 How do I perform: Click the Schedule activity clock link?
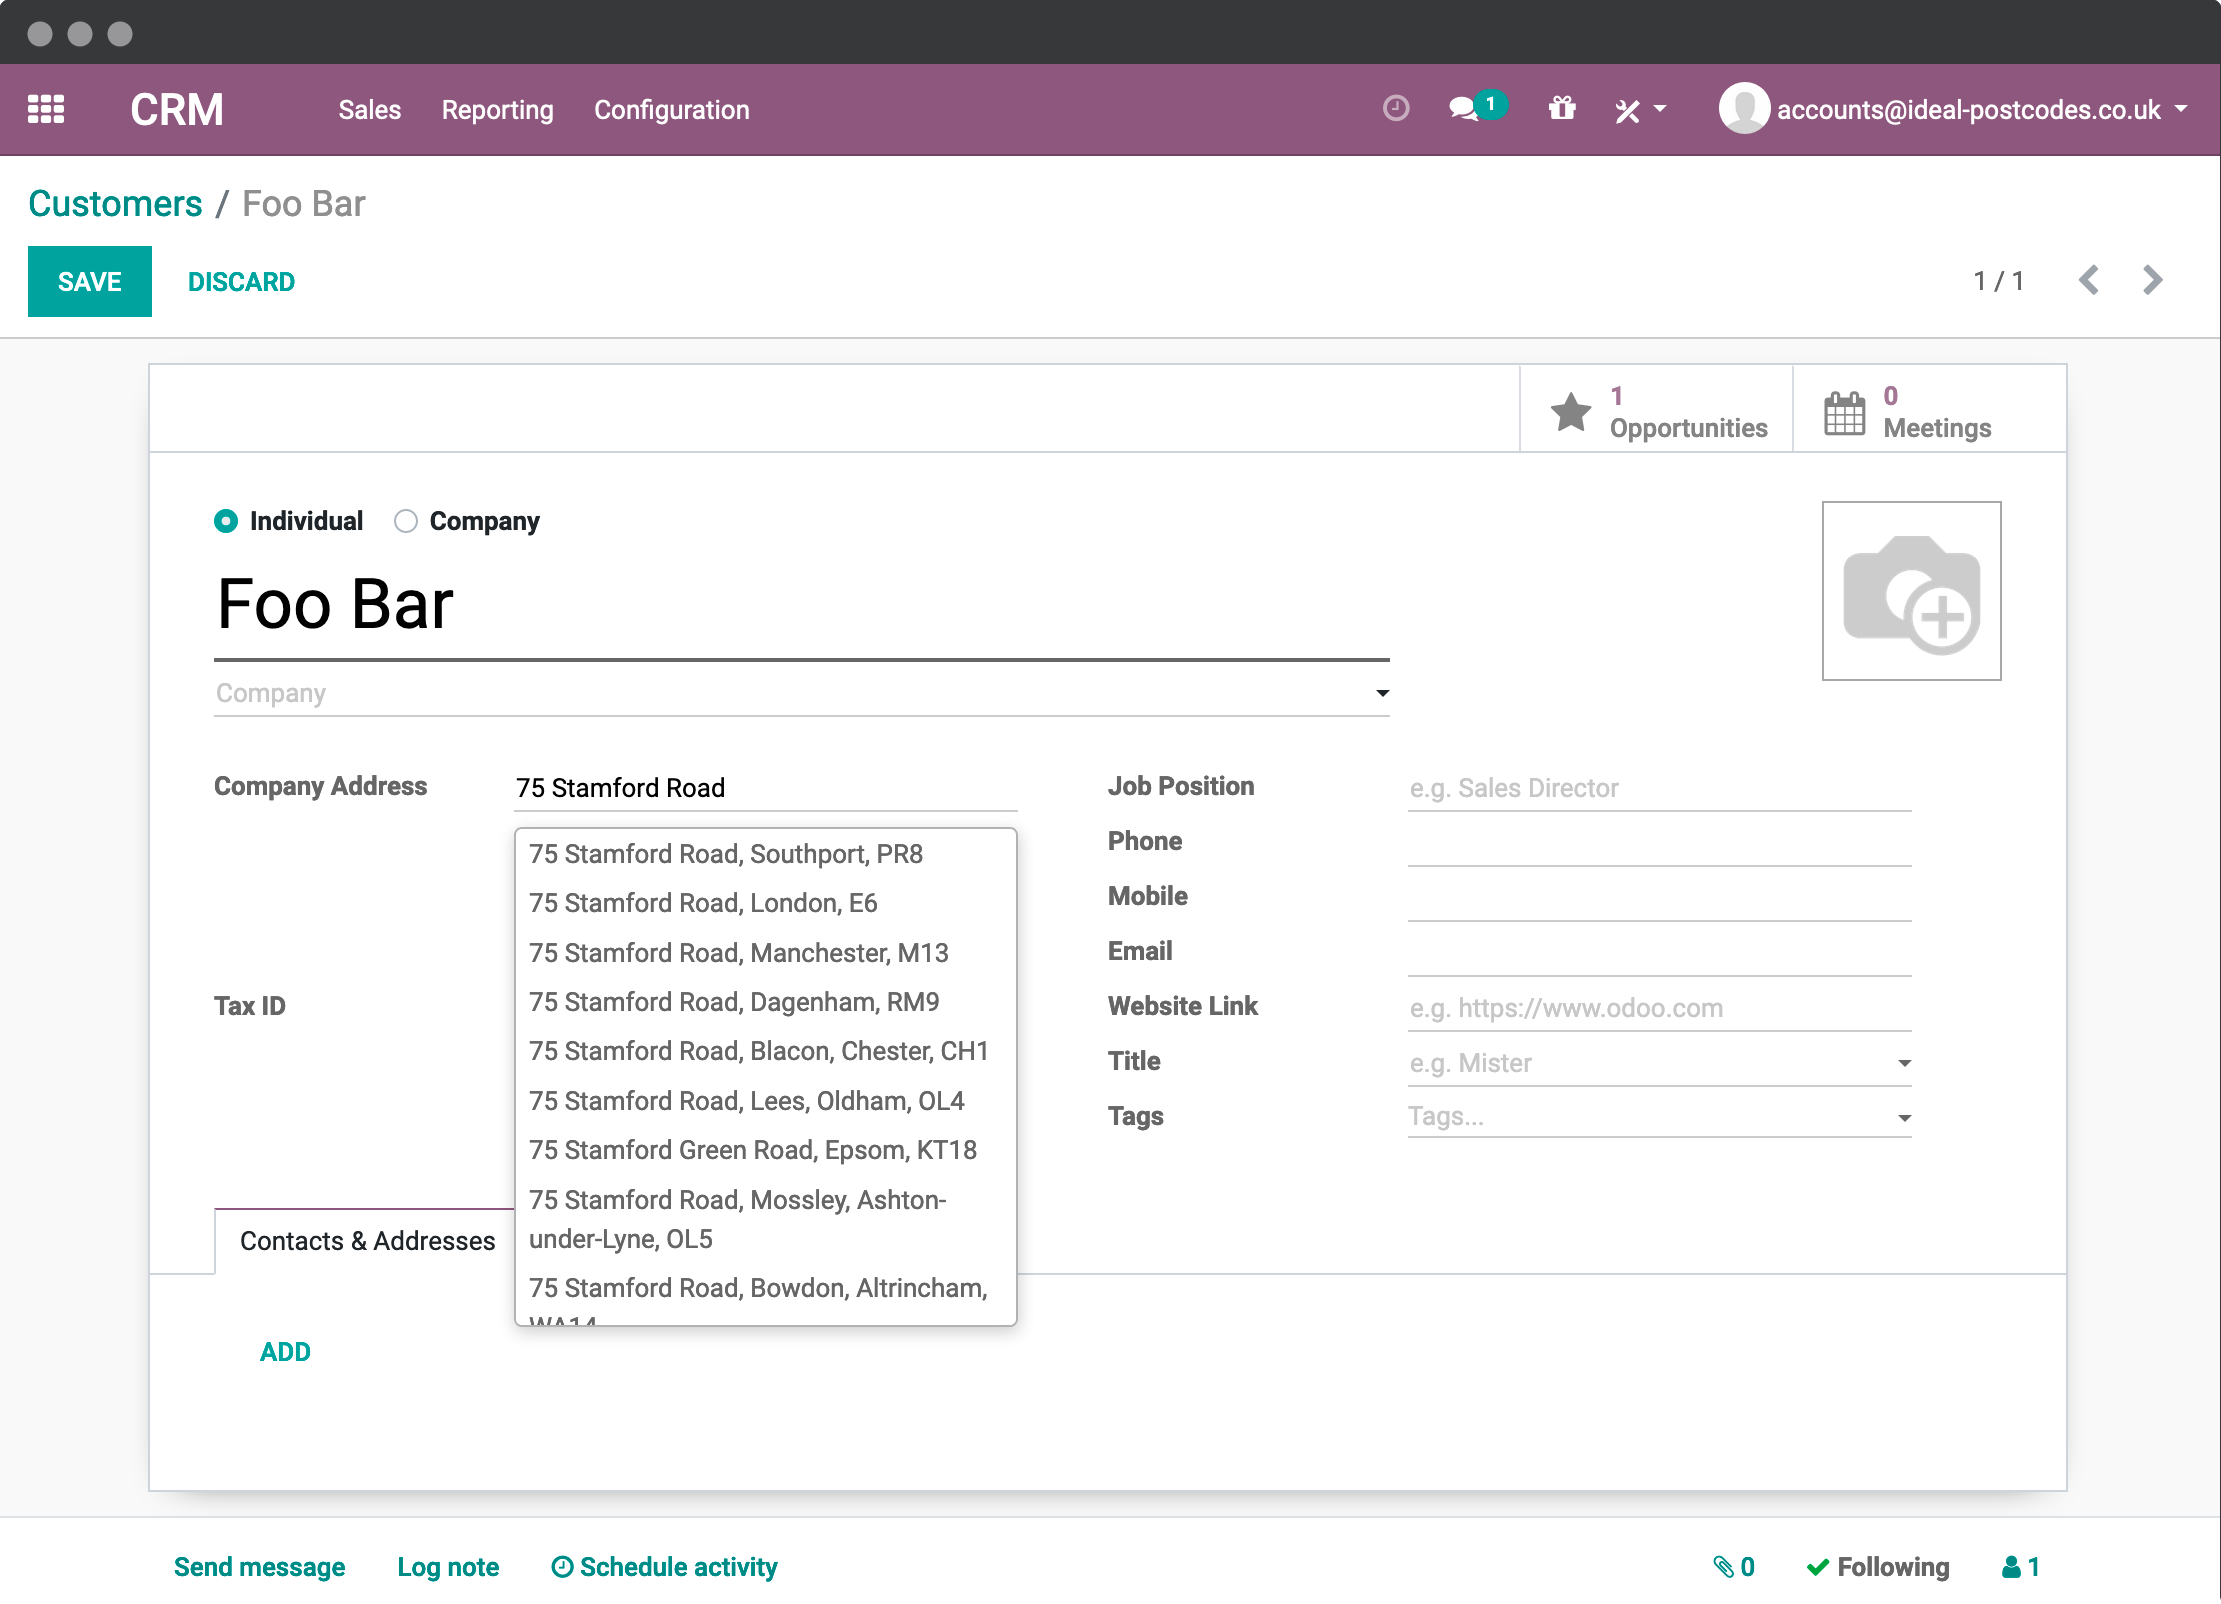pos(664,1567)
